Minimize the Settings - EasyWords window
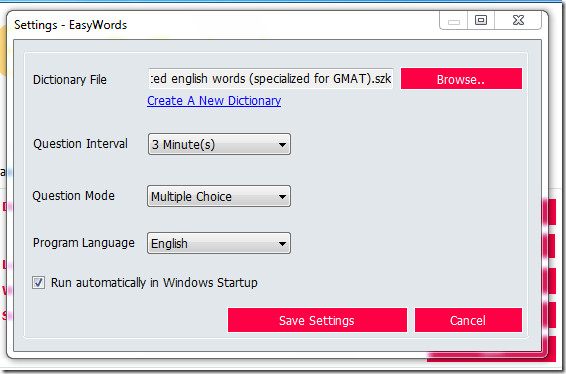 pyautogui.click(x=454, y=20)
